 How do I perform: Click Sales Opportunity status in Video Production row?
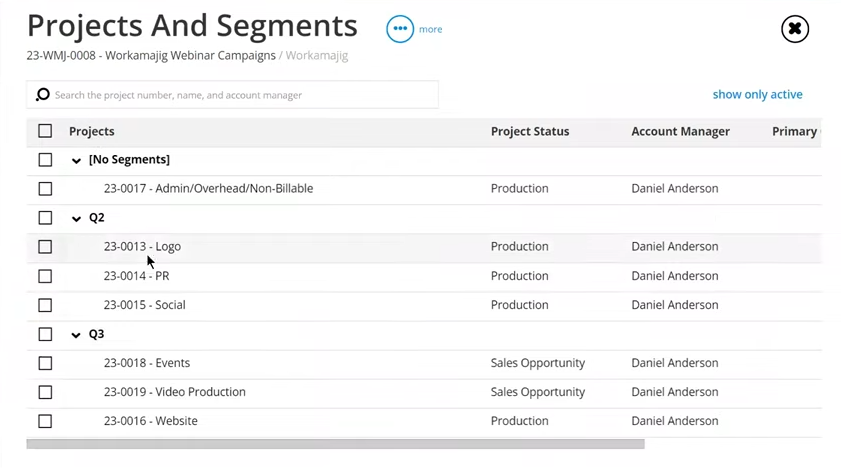pos(537,392)
